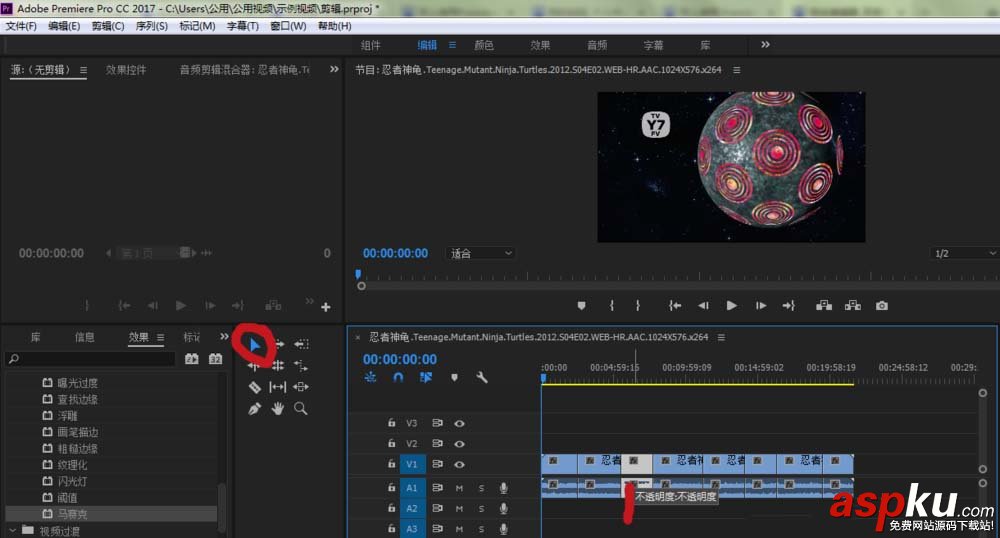
Task: Click the program monitor playhead
Action: tap(358, 275)
